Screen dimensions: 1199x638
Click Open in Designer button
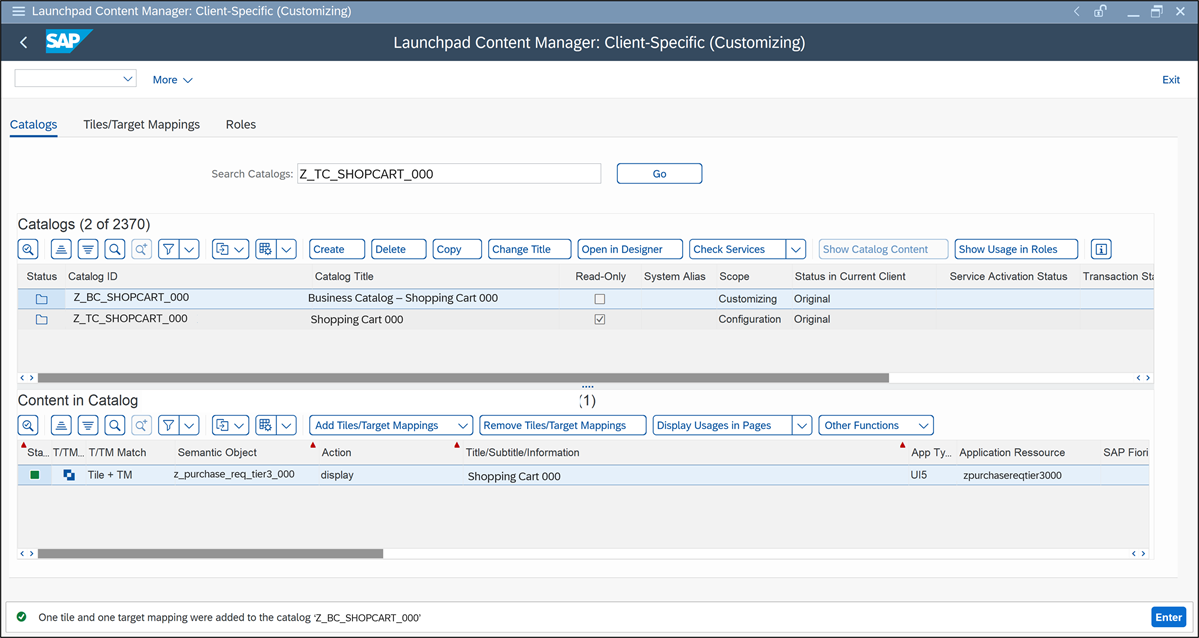631,249
